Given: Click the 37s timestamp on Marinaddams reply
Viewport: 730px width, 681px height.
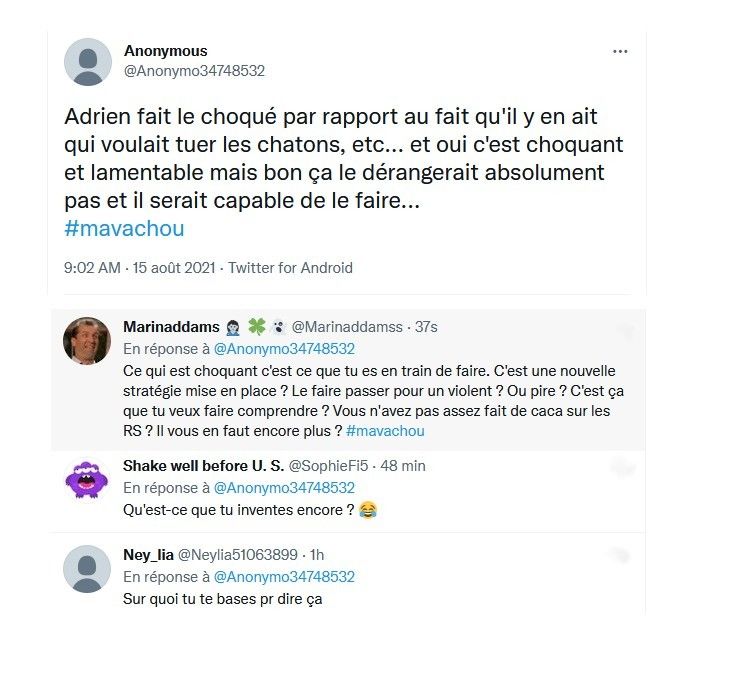Looking at the screenshot, I should coord(426,327).
